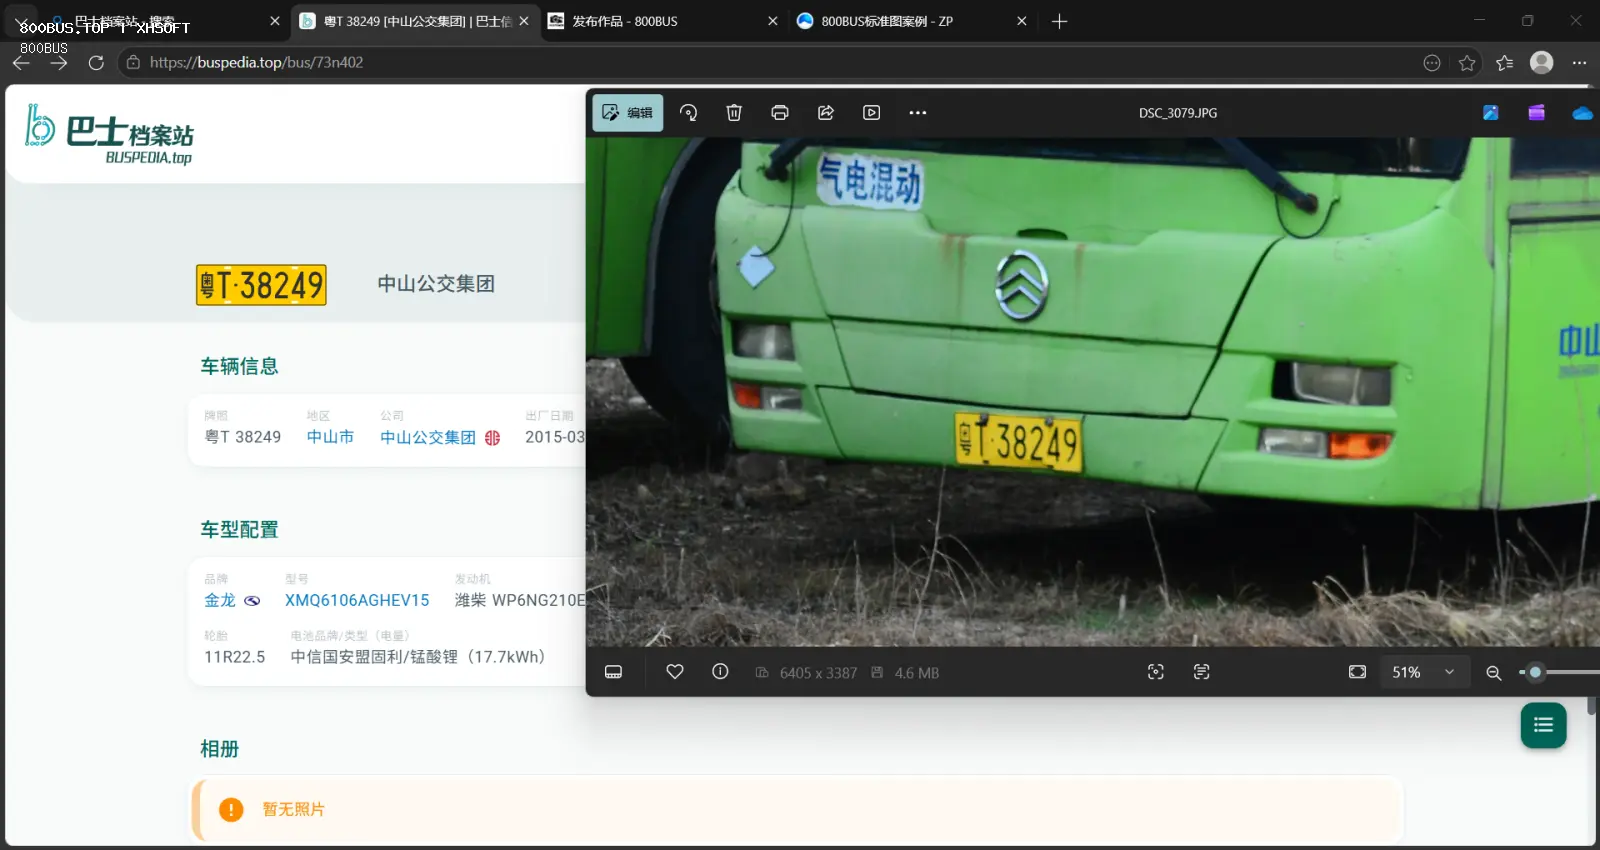Click the visual search scan icon
1600x850 pixels.
tap(1156, 672)
